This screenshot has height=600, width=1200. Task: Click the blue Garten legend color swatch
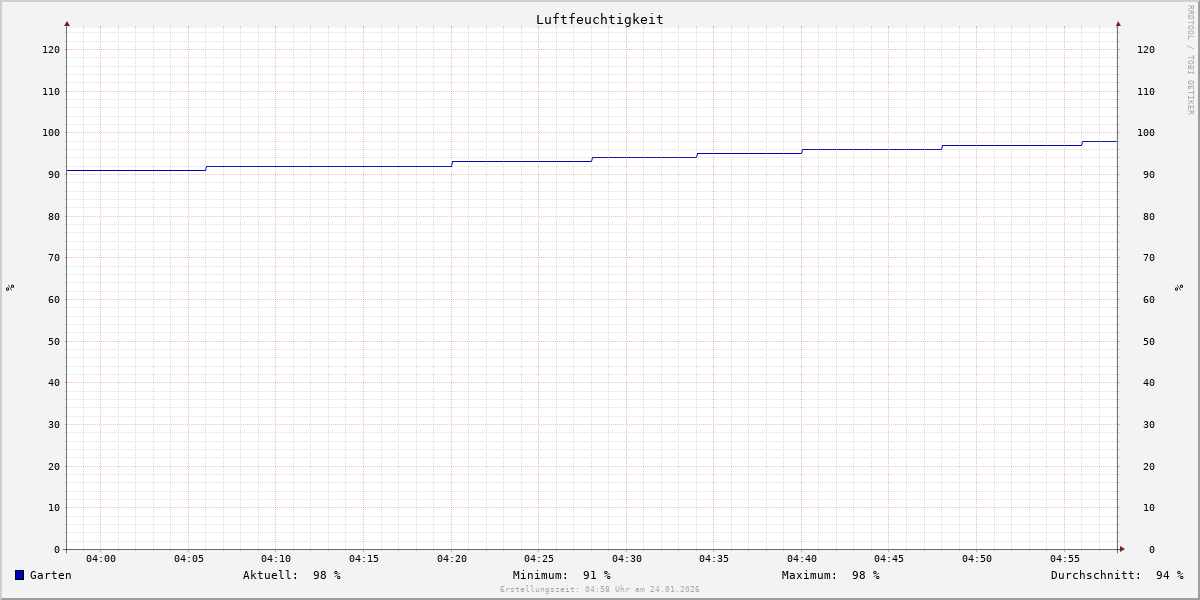[x=19, y=575]
